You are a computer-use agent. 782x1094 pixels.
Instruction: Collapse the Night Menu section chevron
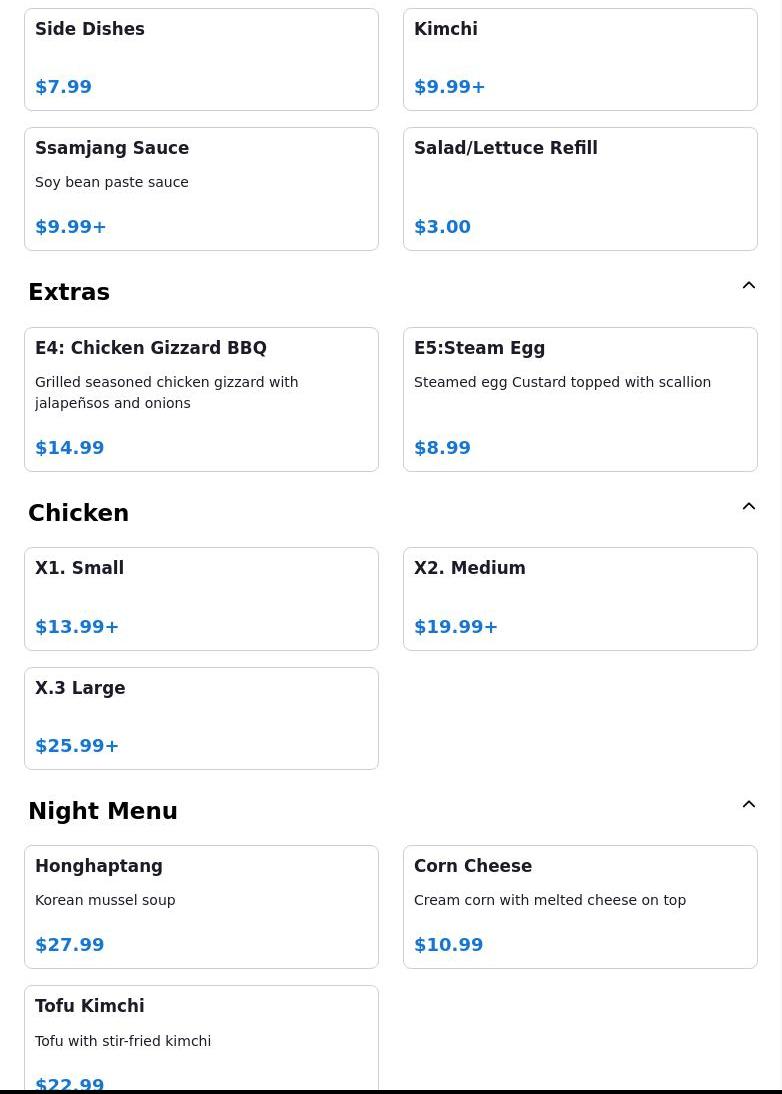click(748, 805)
